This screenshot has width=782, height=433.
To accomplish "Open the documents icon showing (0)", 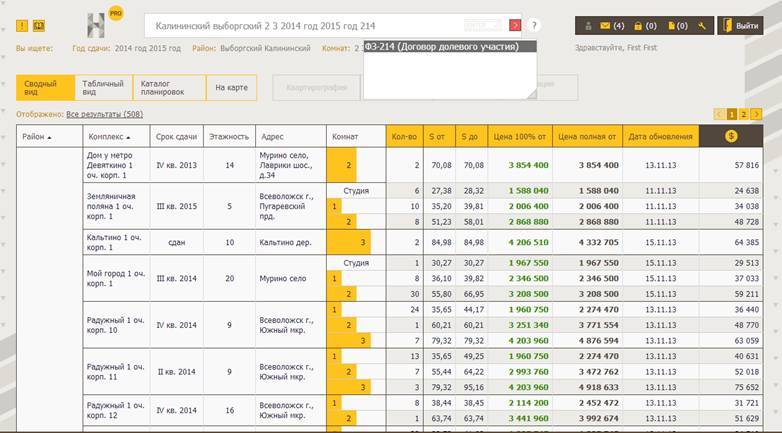I will [x=677, y=26].
